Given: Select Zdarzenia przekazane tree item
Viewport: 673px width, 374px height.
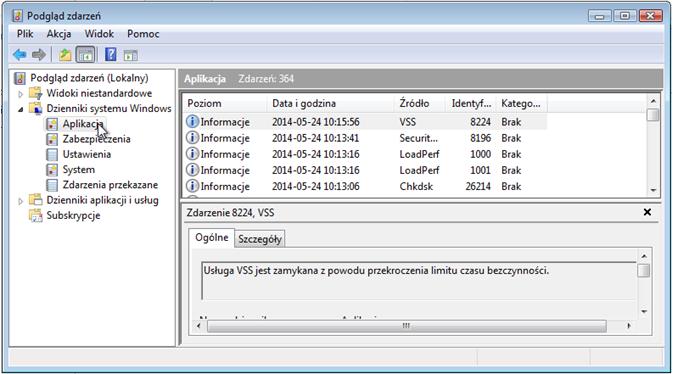Looking at the screenshot, I should tap(110, 185).
